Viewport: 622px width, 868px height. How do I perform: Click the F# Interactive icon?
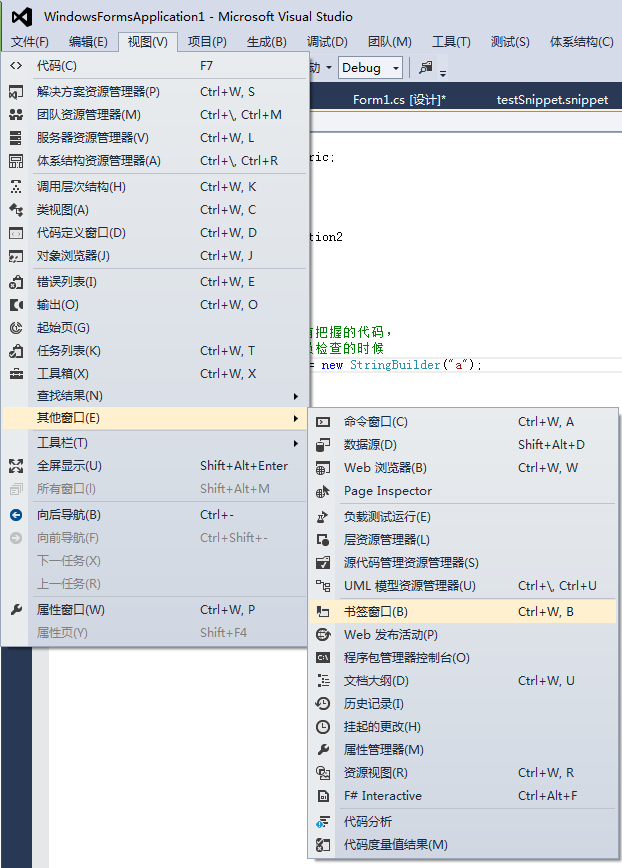pos(323,796)
